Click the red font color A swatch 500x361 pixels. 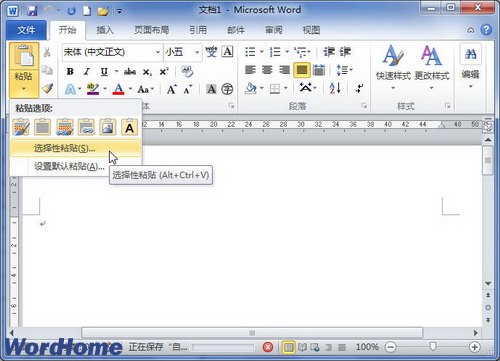click(x=119, y=89)
